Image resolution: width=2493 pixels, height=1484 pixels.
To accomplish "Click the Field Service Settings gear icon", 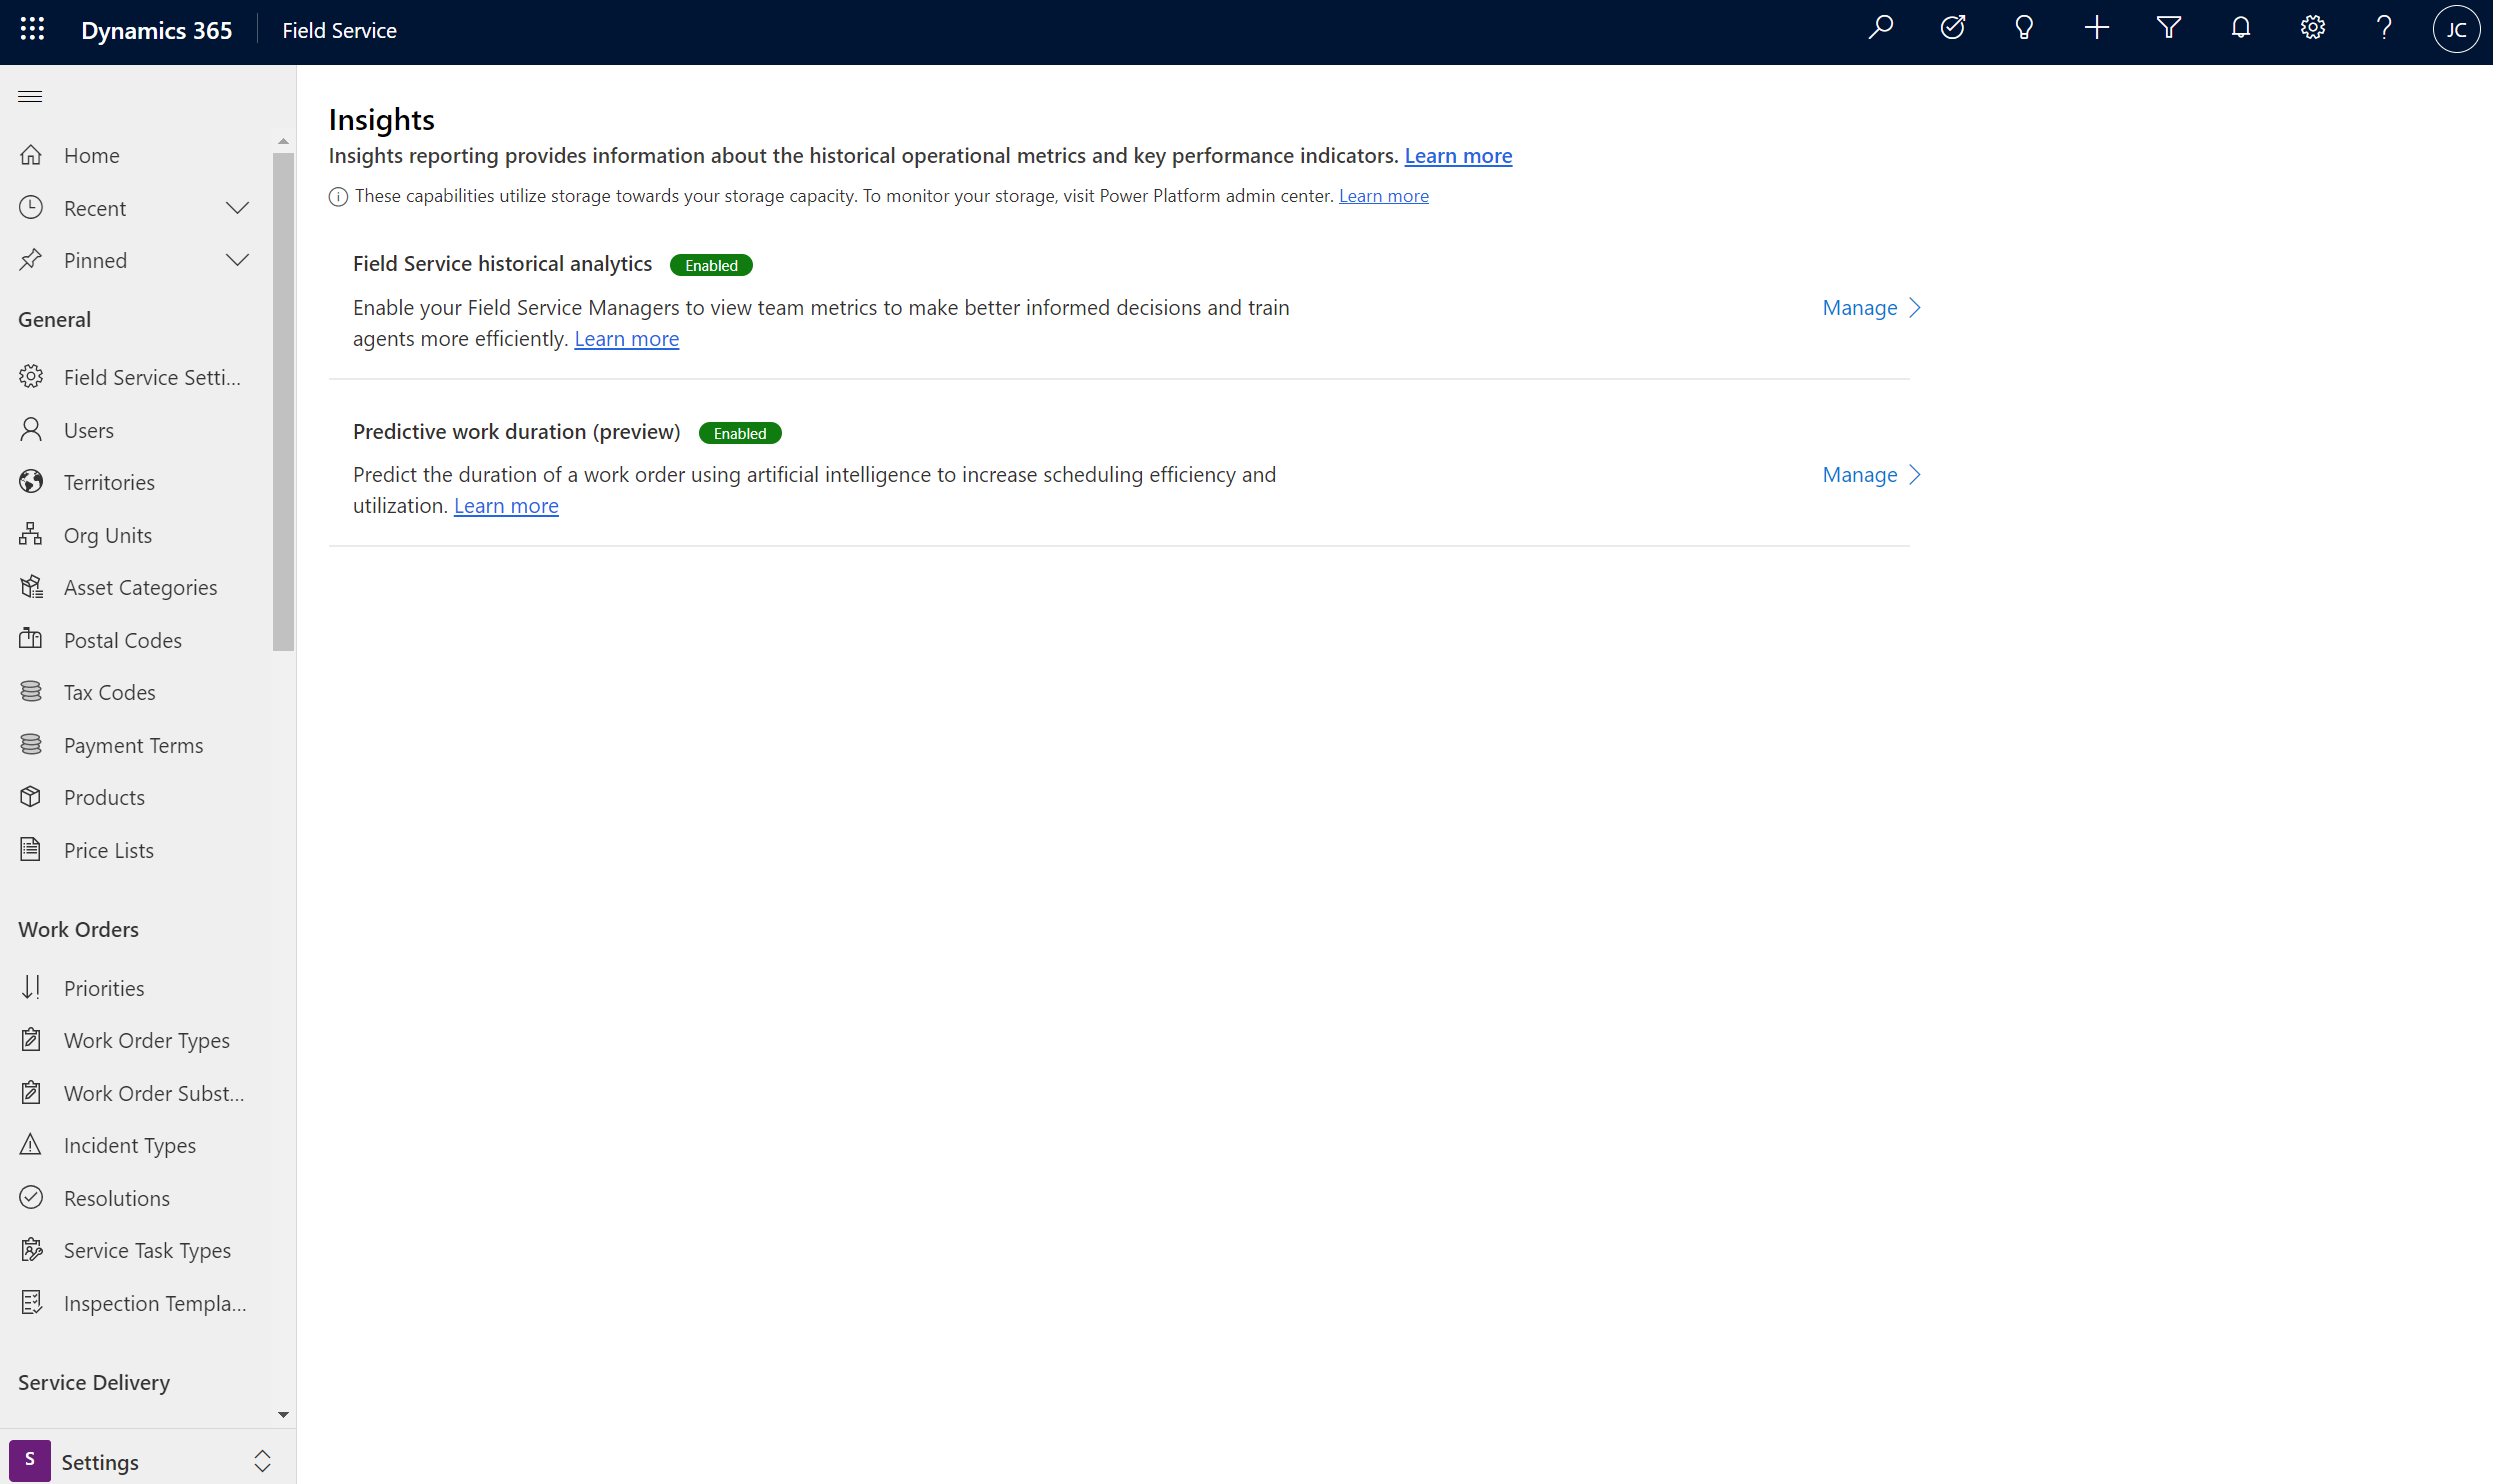I will pos(31,377).
